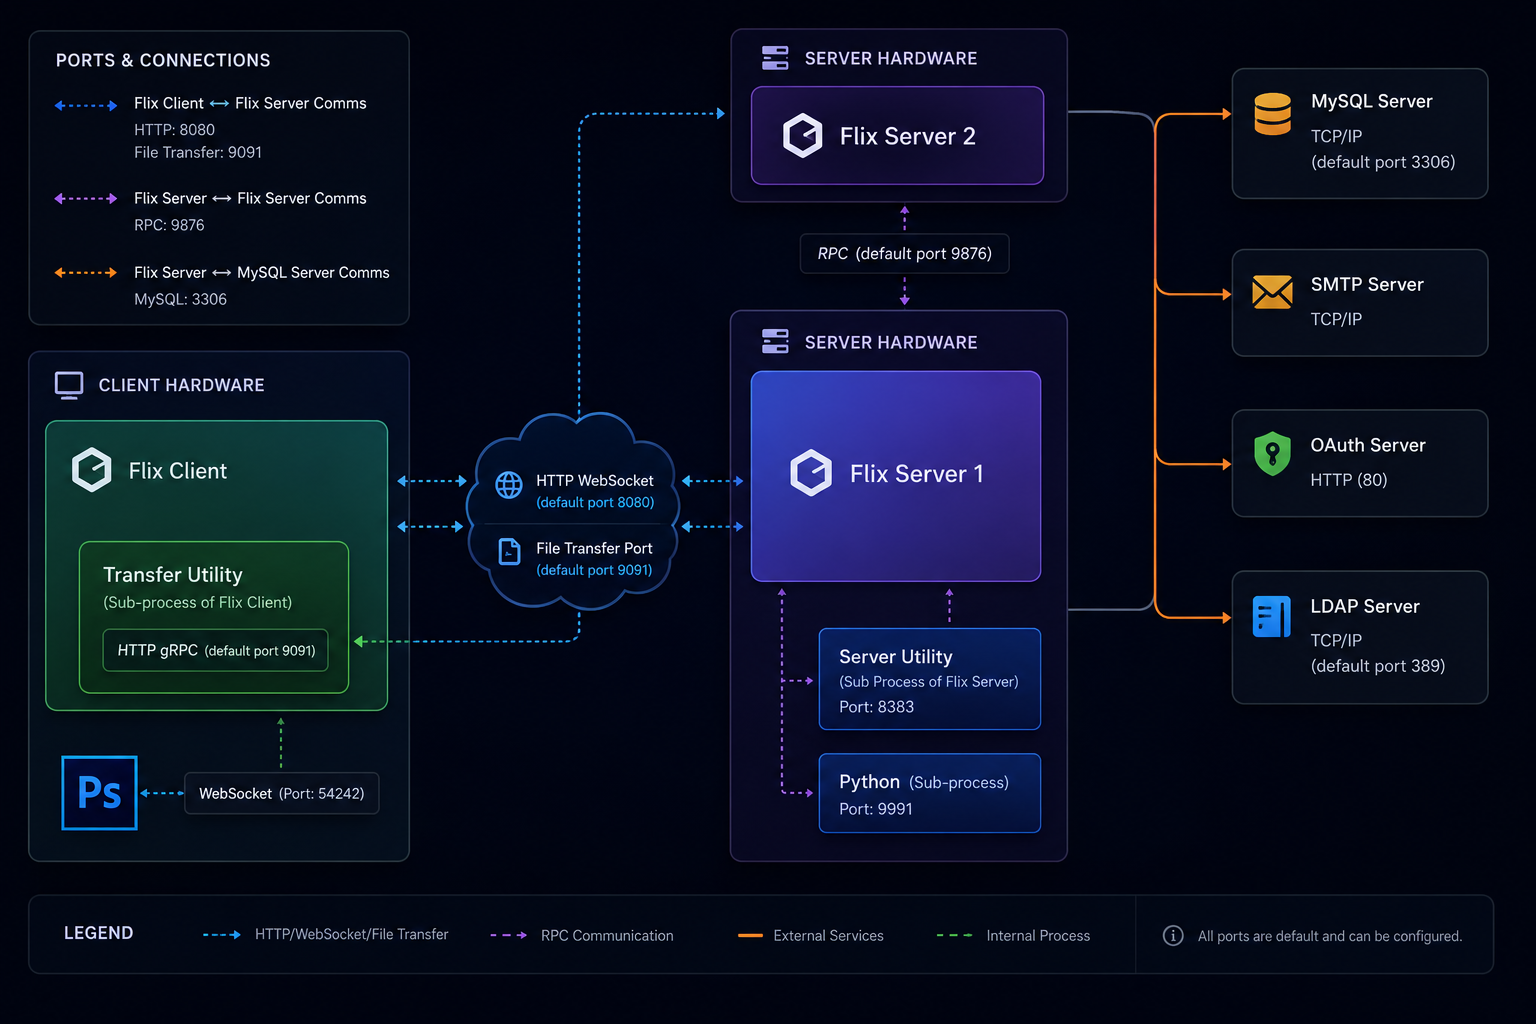Image resolution: width=1536 pixels, height=1024 pixels.
Task: Click the Photoshop Ps icon
Action: click(99, 793)
